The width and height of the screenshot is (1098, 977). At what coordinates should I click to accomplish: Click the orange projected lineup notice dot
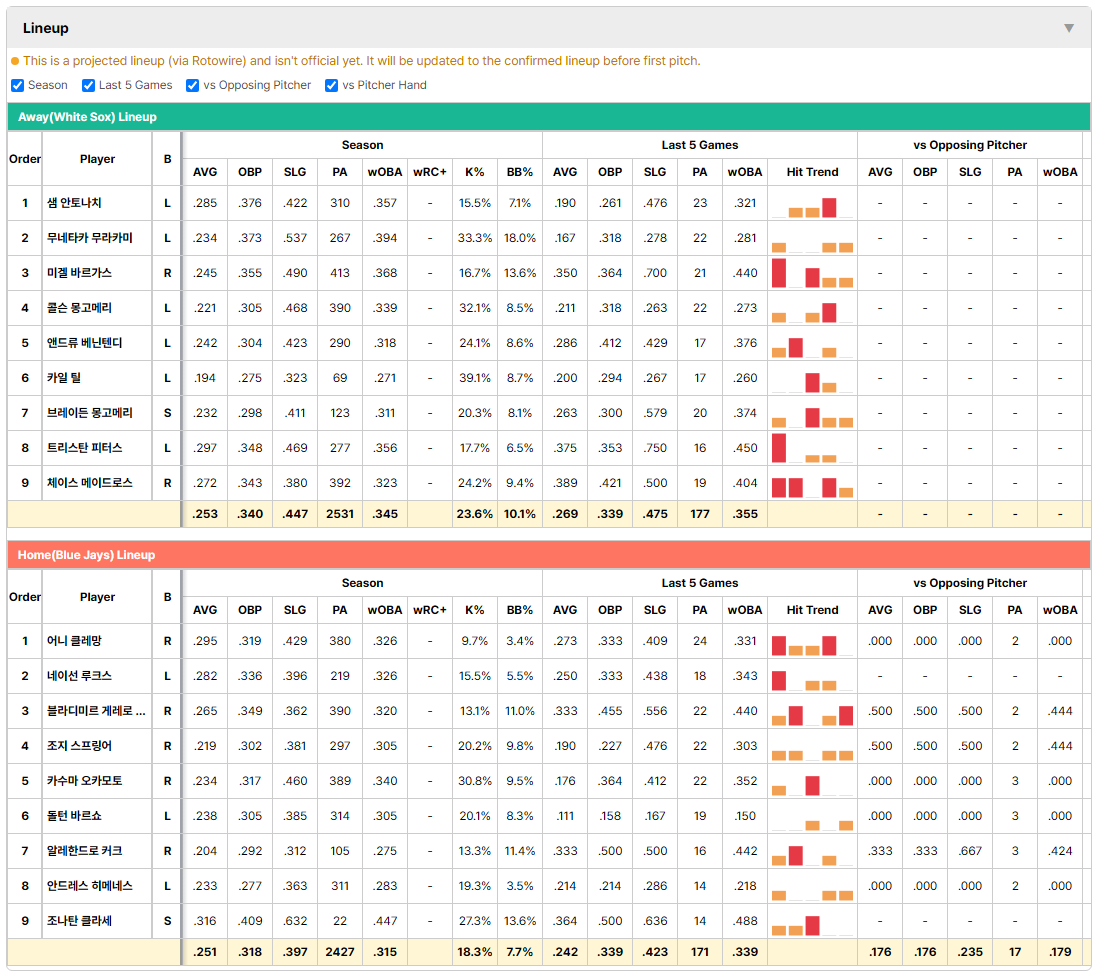tap(15, 61)
